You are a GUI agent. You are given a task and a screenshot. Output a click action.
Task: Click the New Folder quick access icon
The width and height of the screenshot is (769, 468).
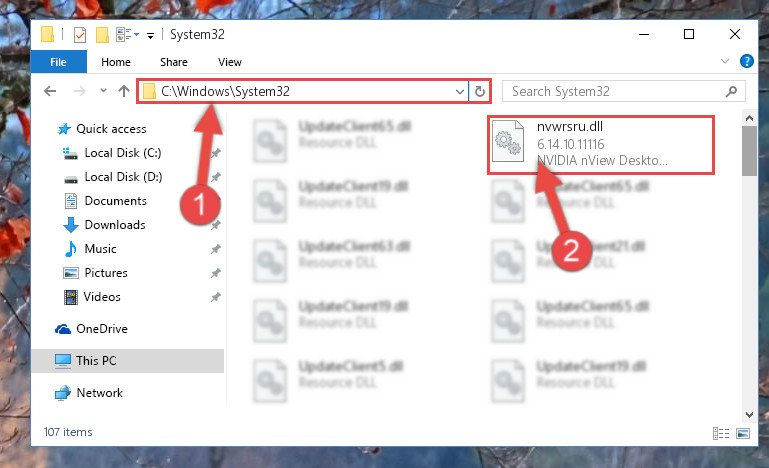coord(102,35)
